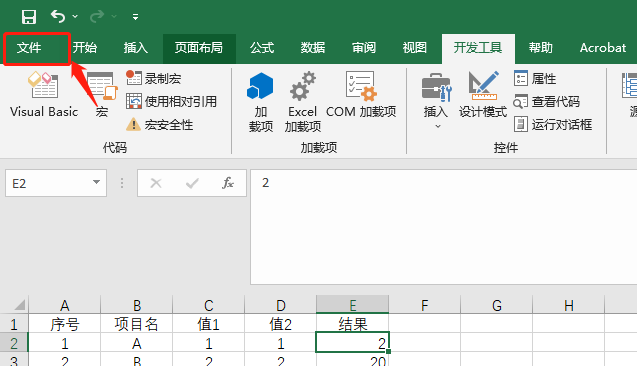Image resolution: width=637 pixels, height=366 pixels.
Task: Open 宏安全性 settings
Action: coord(160,124)
